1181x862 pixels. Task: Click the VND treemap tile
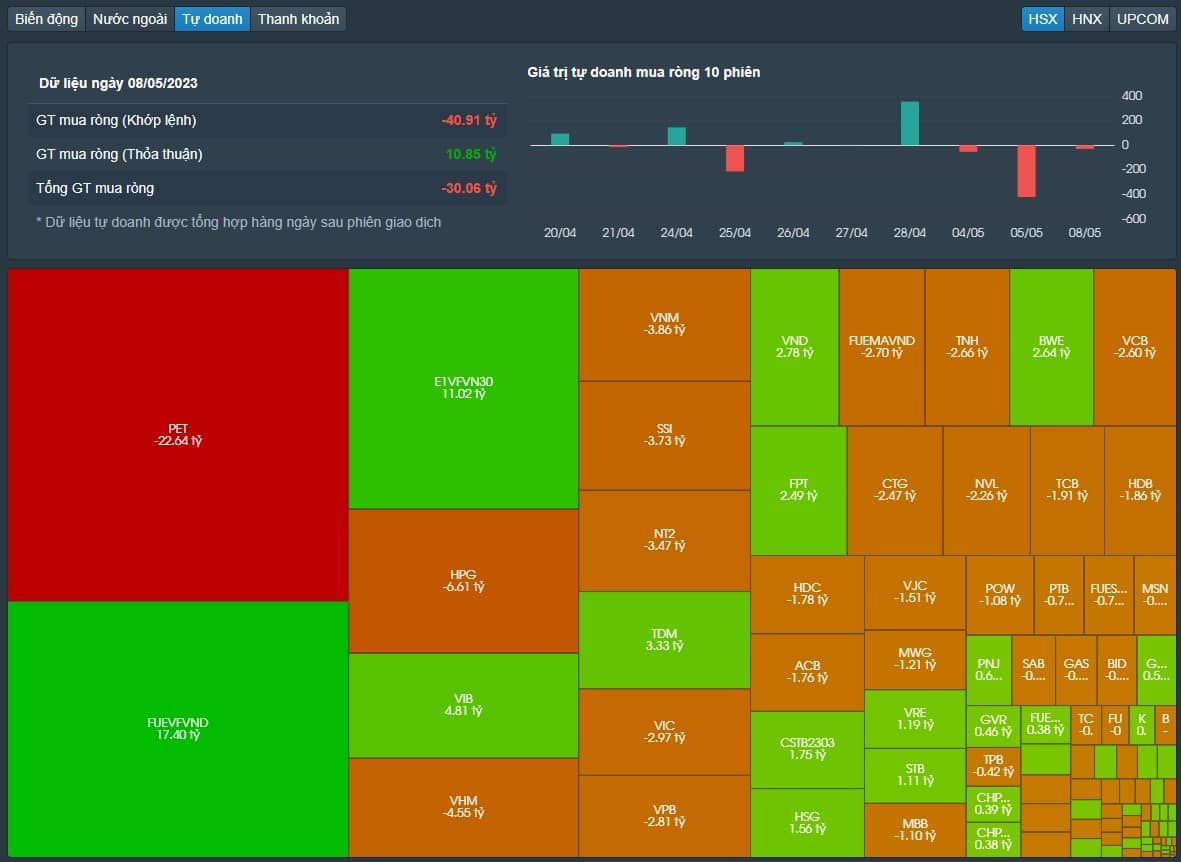[795, 347]
